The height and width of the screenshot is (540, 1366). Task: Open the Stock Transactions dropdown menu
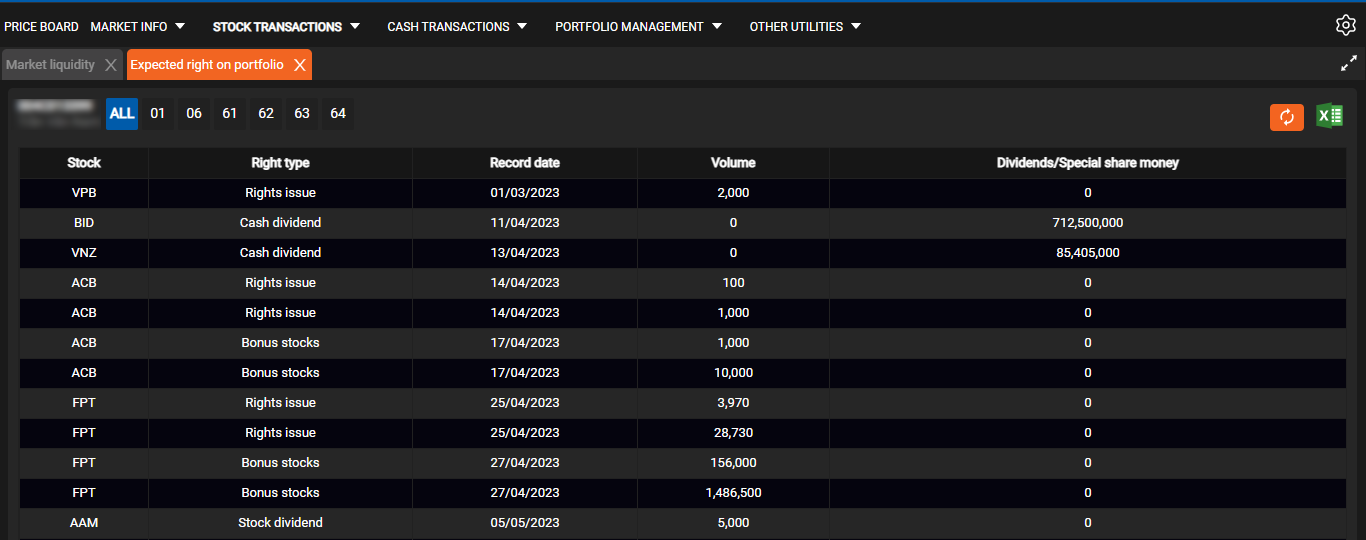click(286, 27)
